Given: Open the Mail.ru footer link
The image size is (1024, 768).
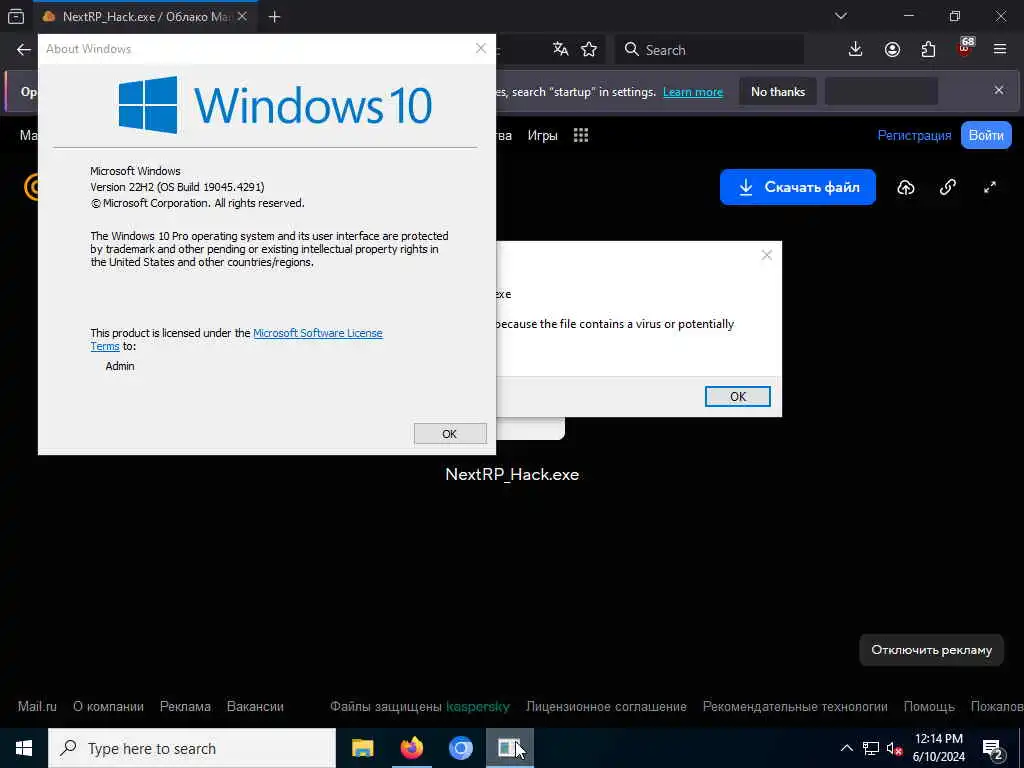Looking at the screenshot, I should 37,707.
